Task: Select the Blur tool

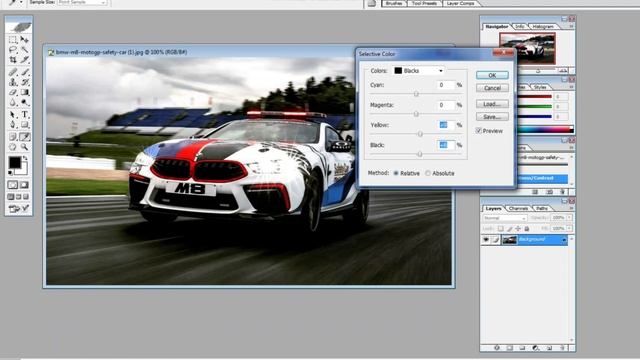Action: (13, 102)
